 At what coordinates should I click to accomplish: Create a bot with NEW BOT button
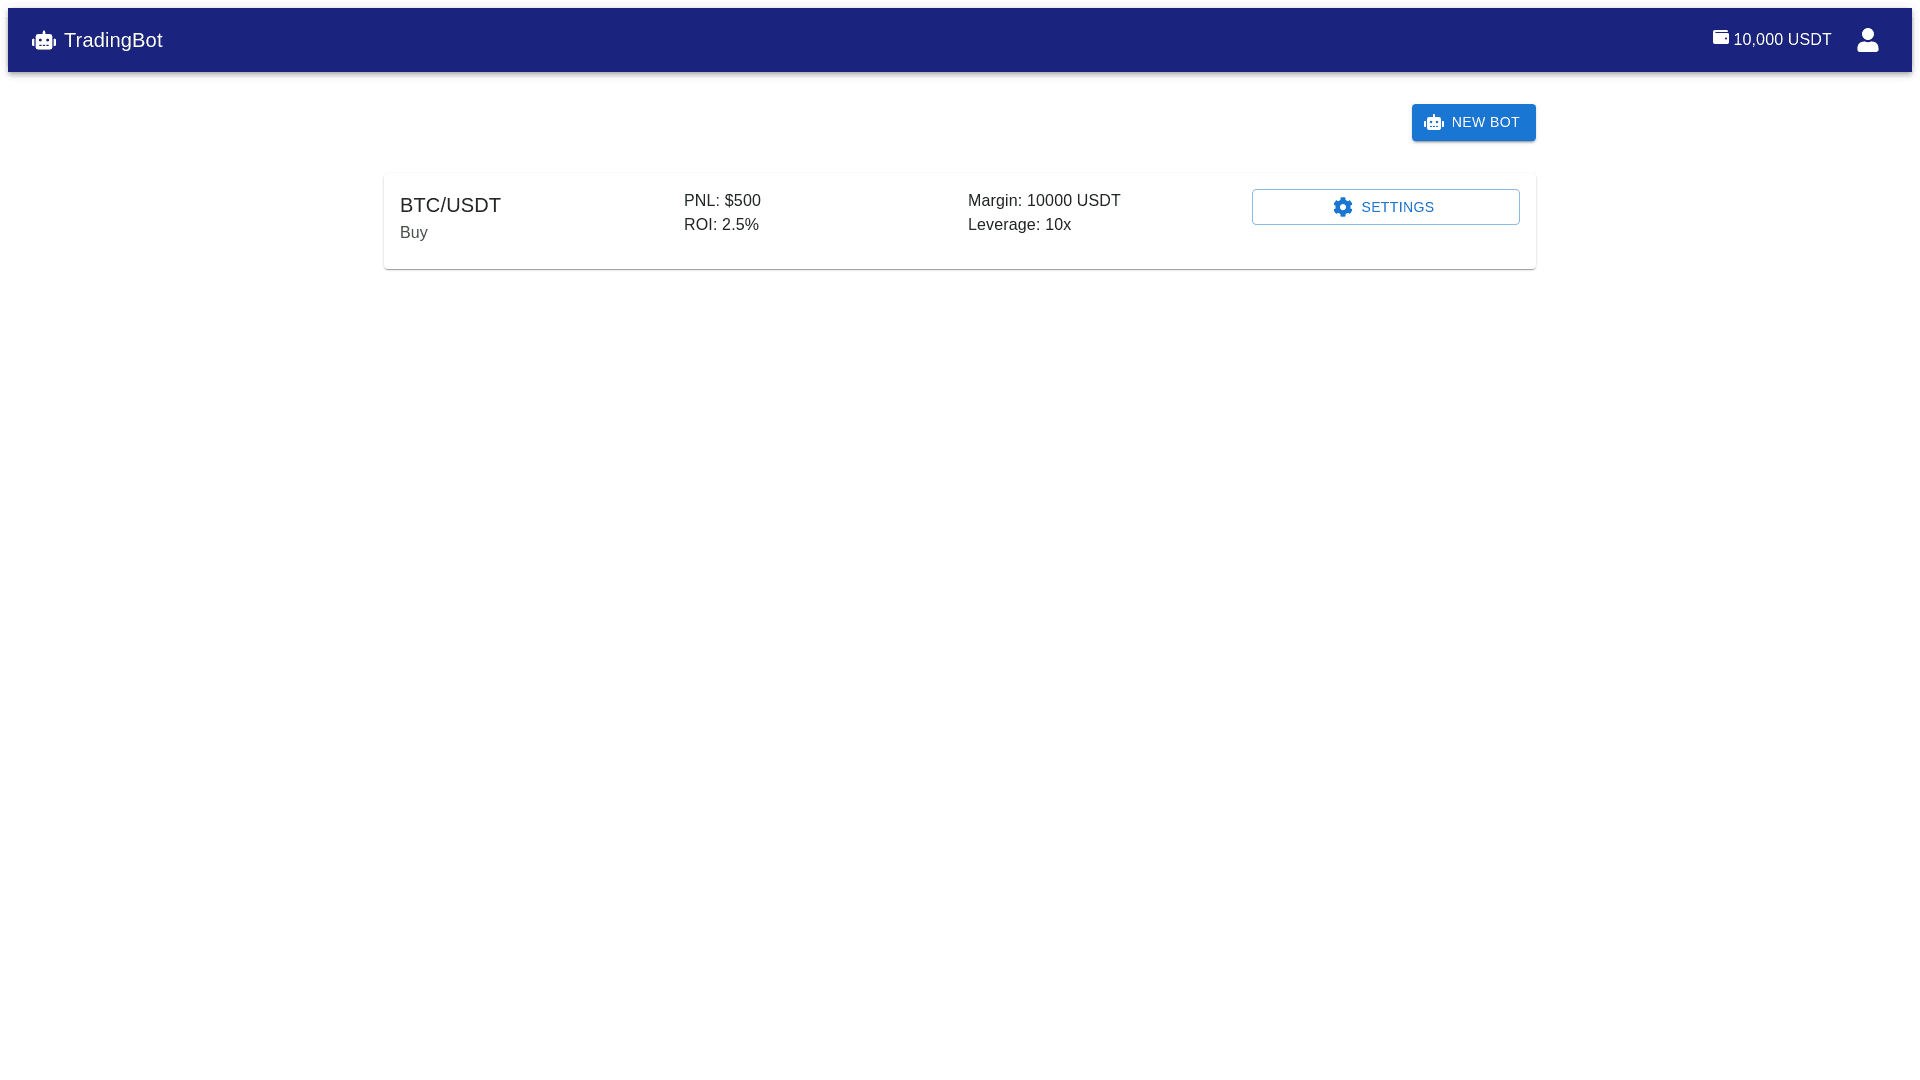(x=1473, y=122)
